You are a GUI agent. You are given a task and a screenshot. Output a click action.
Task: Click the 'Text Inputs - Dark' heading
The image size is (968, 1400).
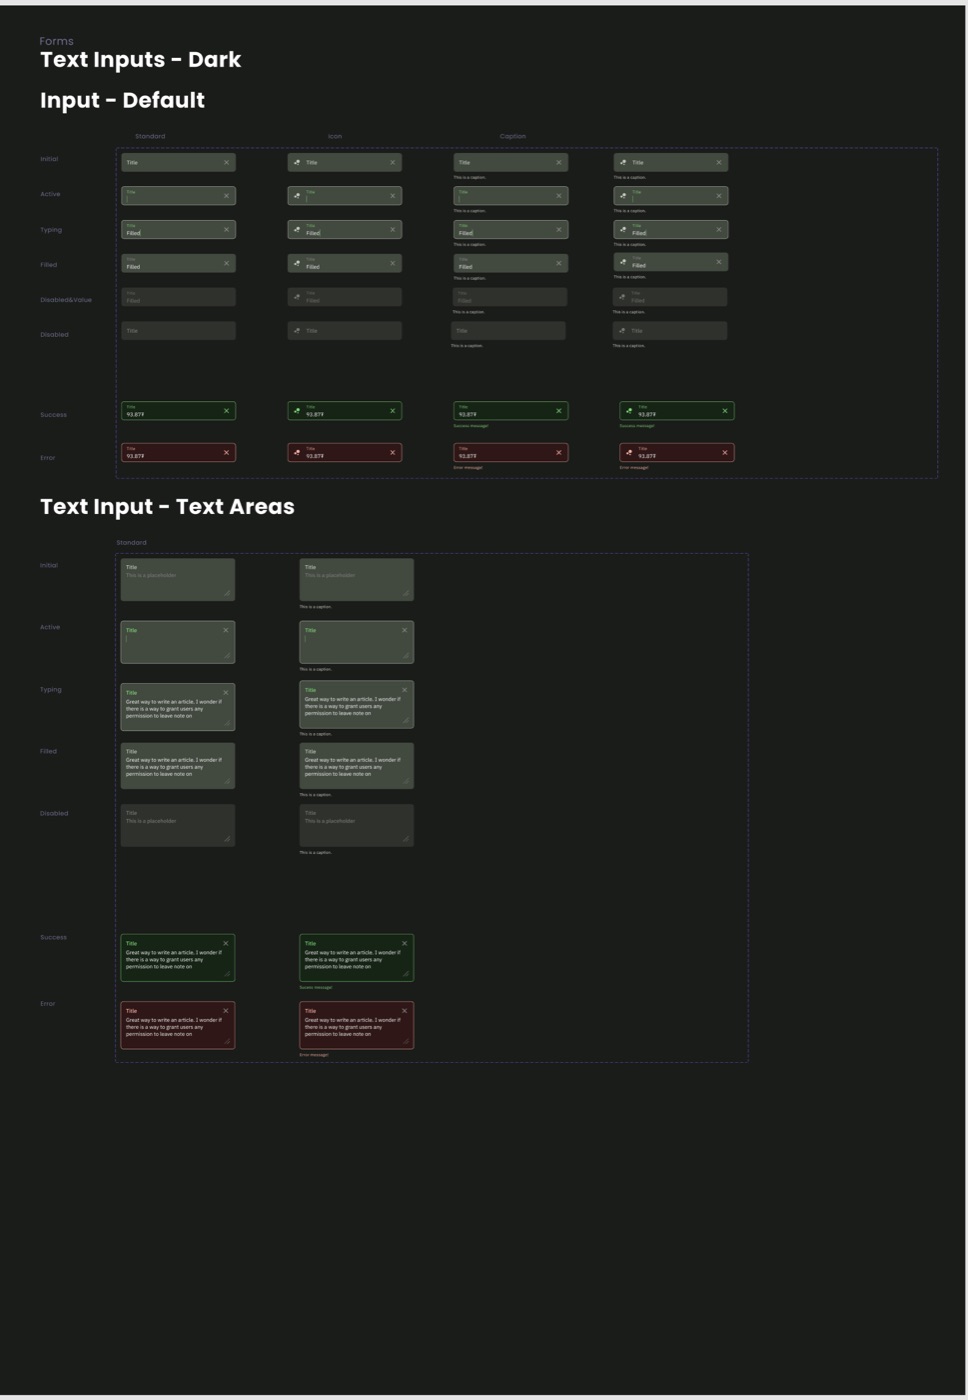[140, 60]
